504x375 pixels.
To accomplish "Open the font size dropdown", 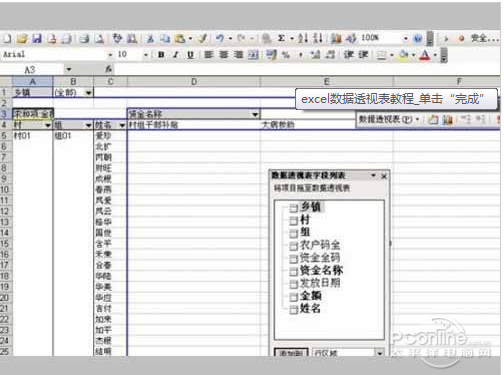I will [x=146, y=55].
